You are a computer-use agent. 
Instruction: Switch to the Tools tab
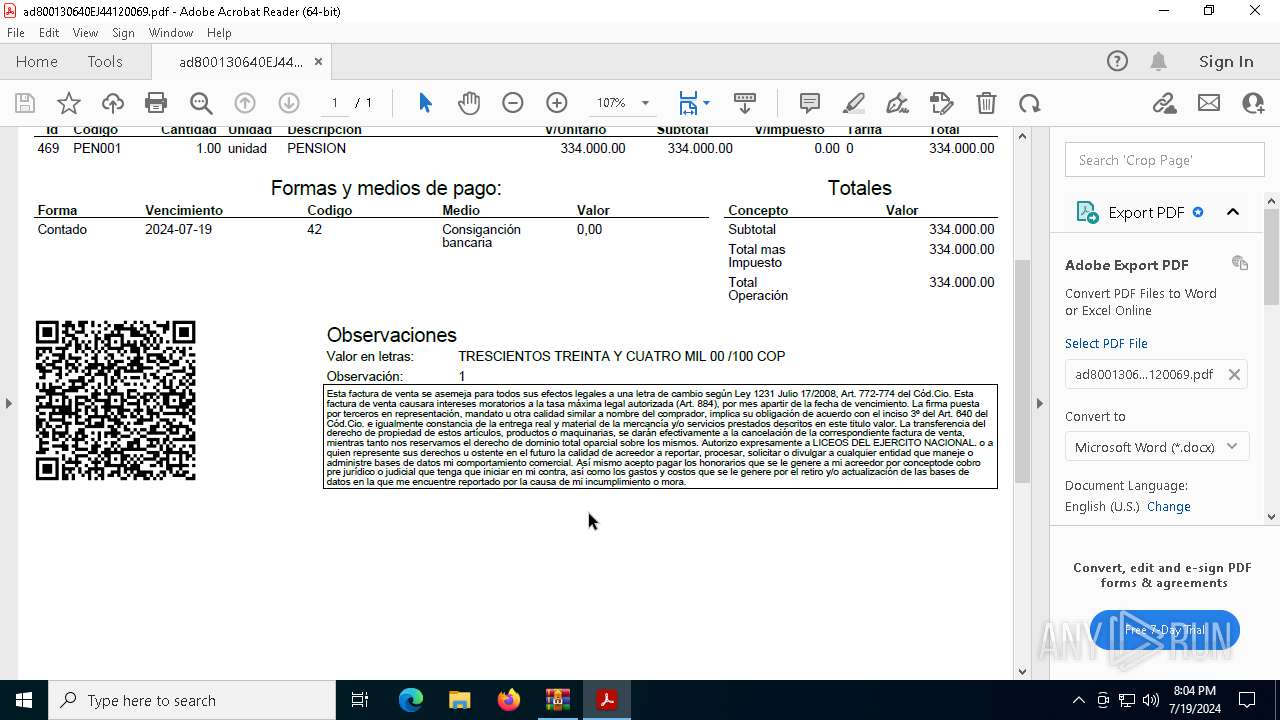(x=105, y=61)
